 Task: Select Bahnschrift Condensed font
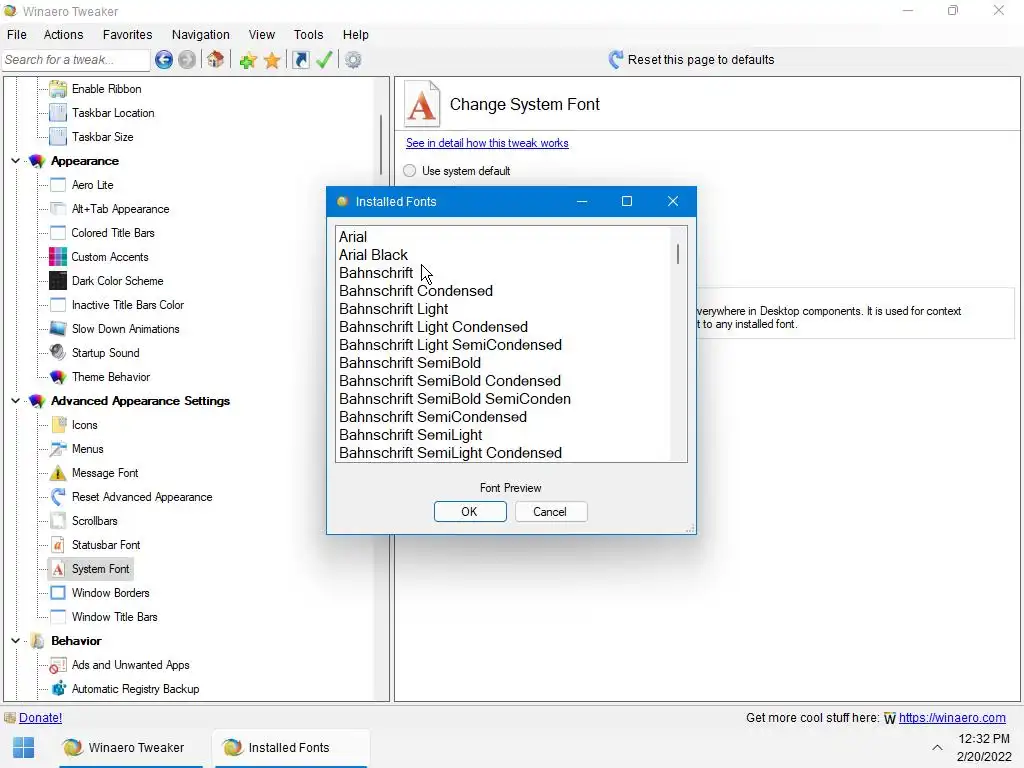pyautogui.click(x=415, y=291)
